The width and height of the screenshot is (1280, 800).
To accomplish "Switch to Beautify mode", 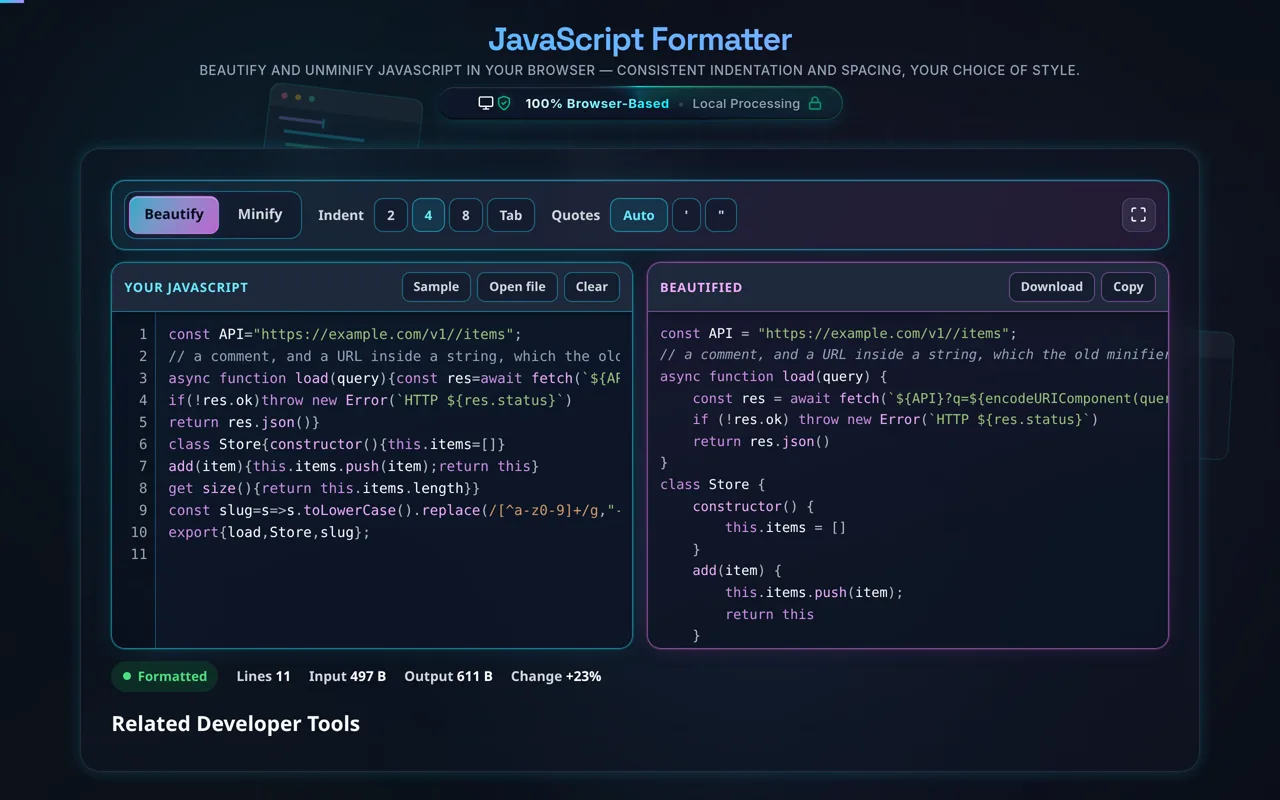I will (174, 214).
